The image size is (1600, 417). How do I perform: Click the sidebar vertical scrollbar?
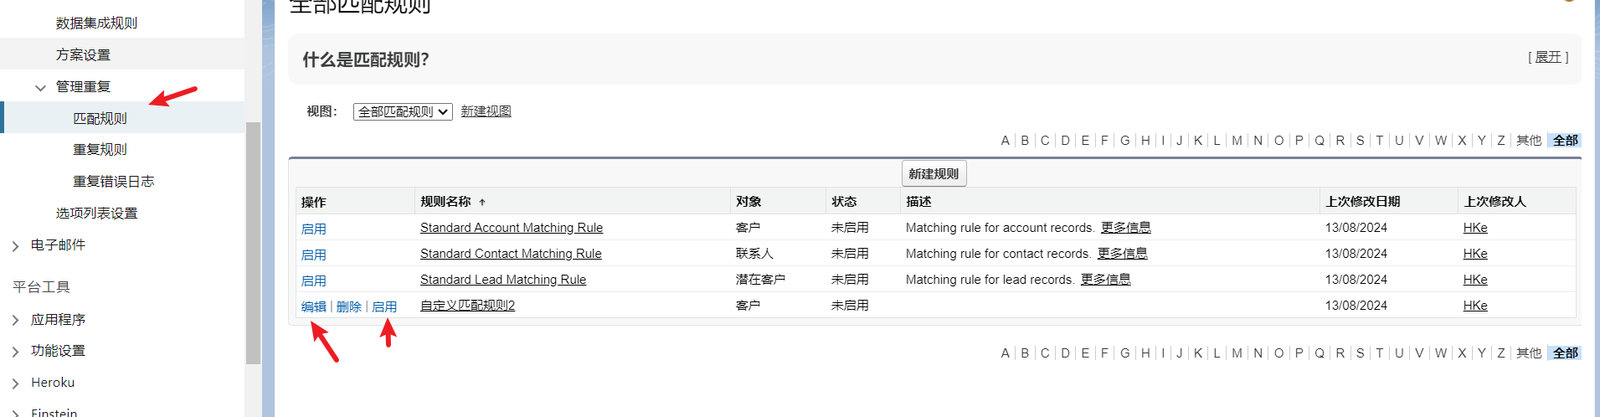[x=253, y=240]
